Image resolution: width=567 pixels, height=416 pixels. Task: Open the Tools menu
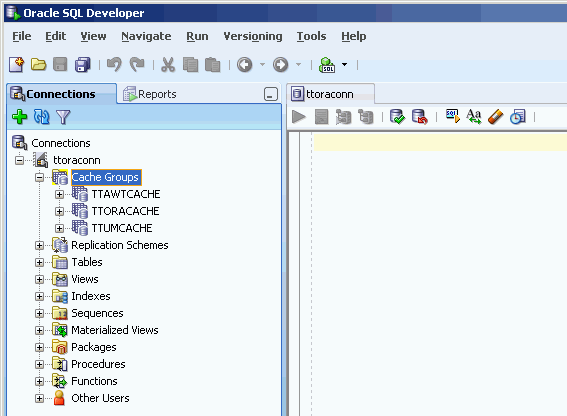tap(311, 36)
